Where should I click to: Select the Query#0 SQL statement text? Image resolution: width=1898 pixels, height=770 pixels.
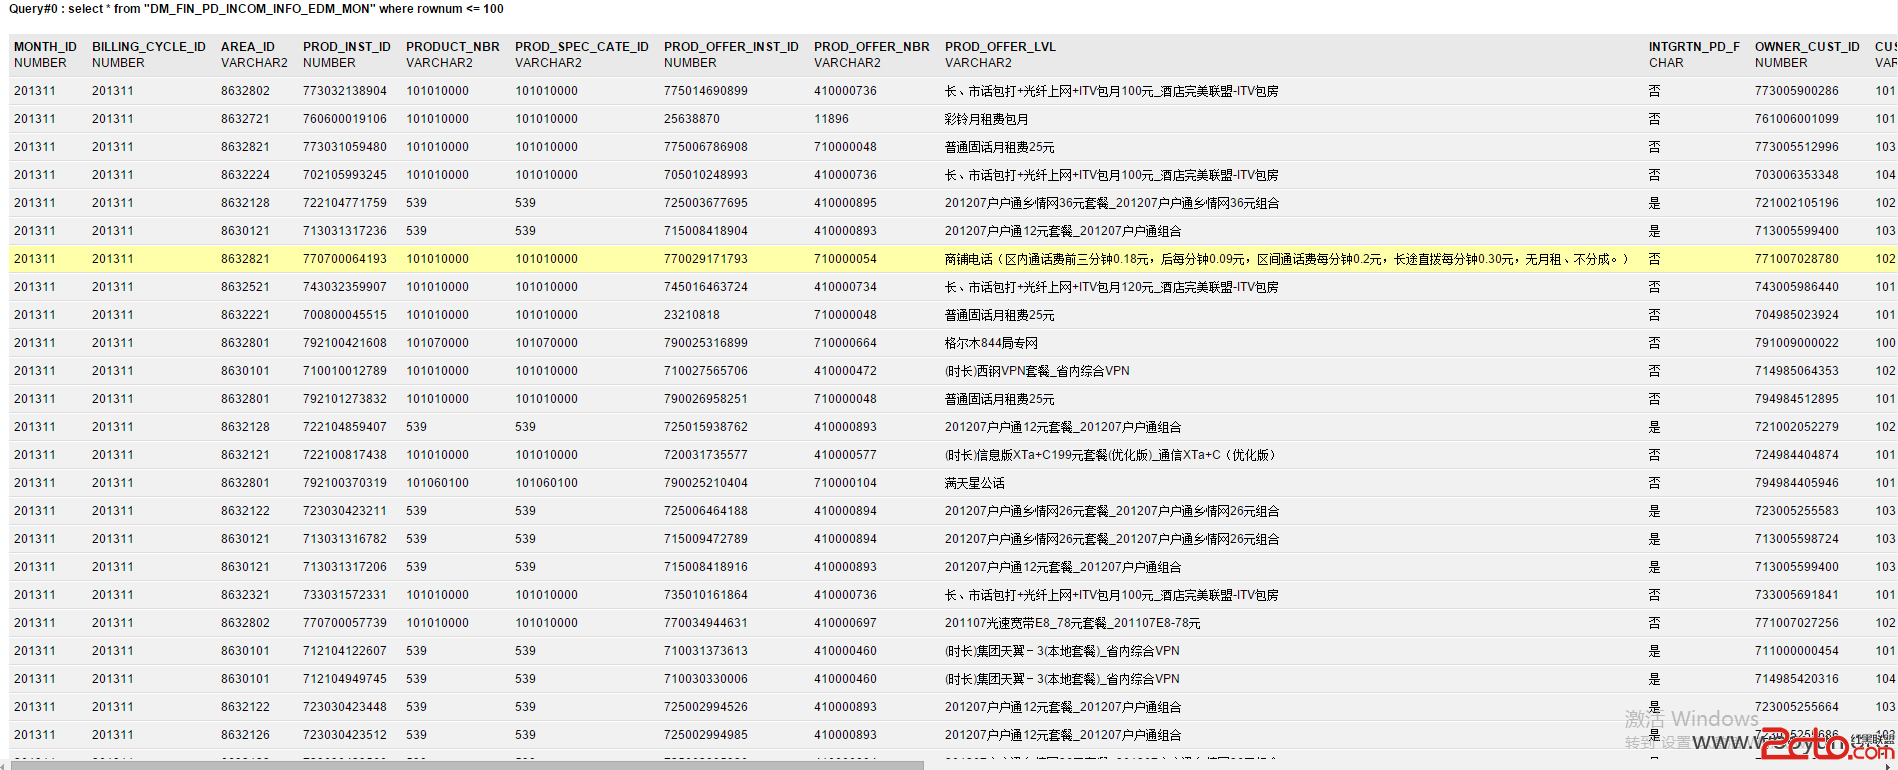pyautogui.click(x=256, y=9)
